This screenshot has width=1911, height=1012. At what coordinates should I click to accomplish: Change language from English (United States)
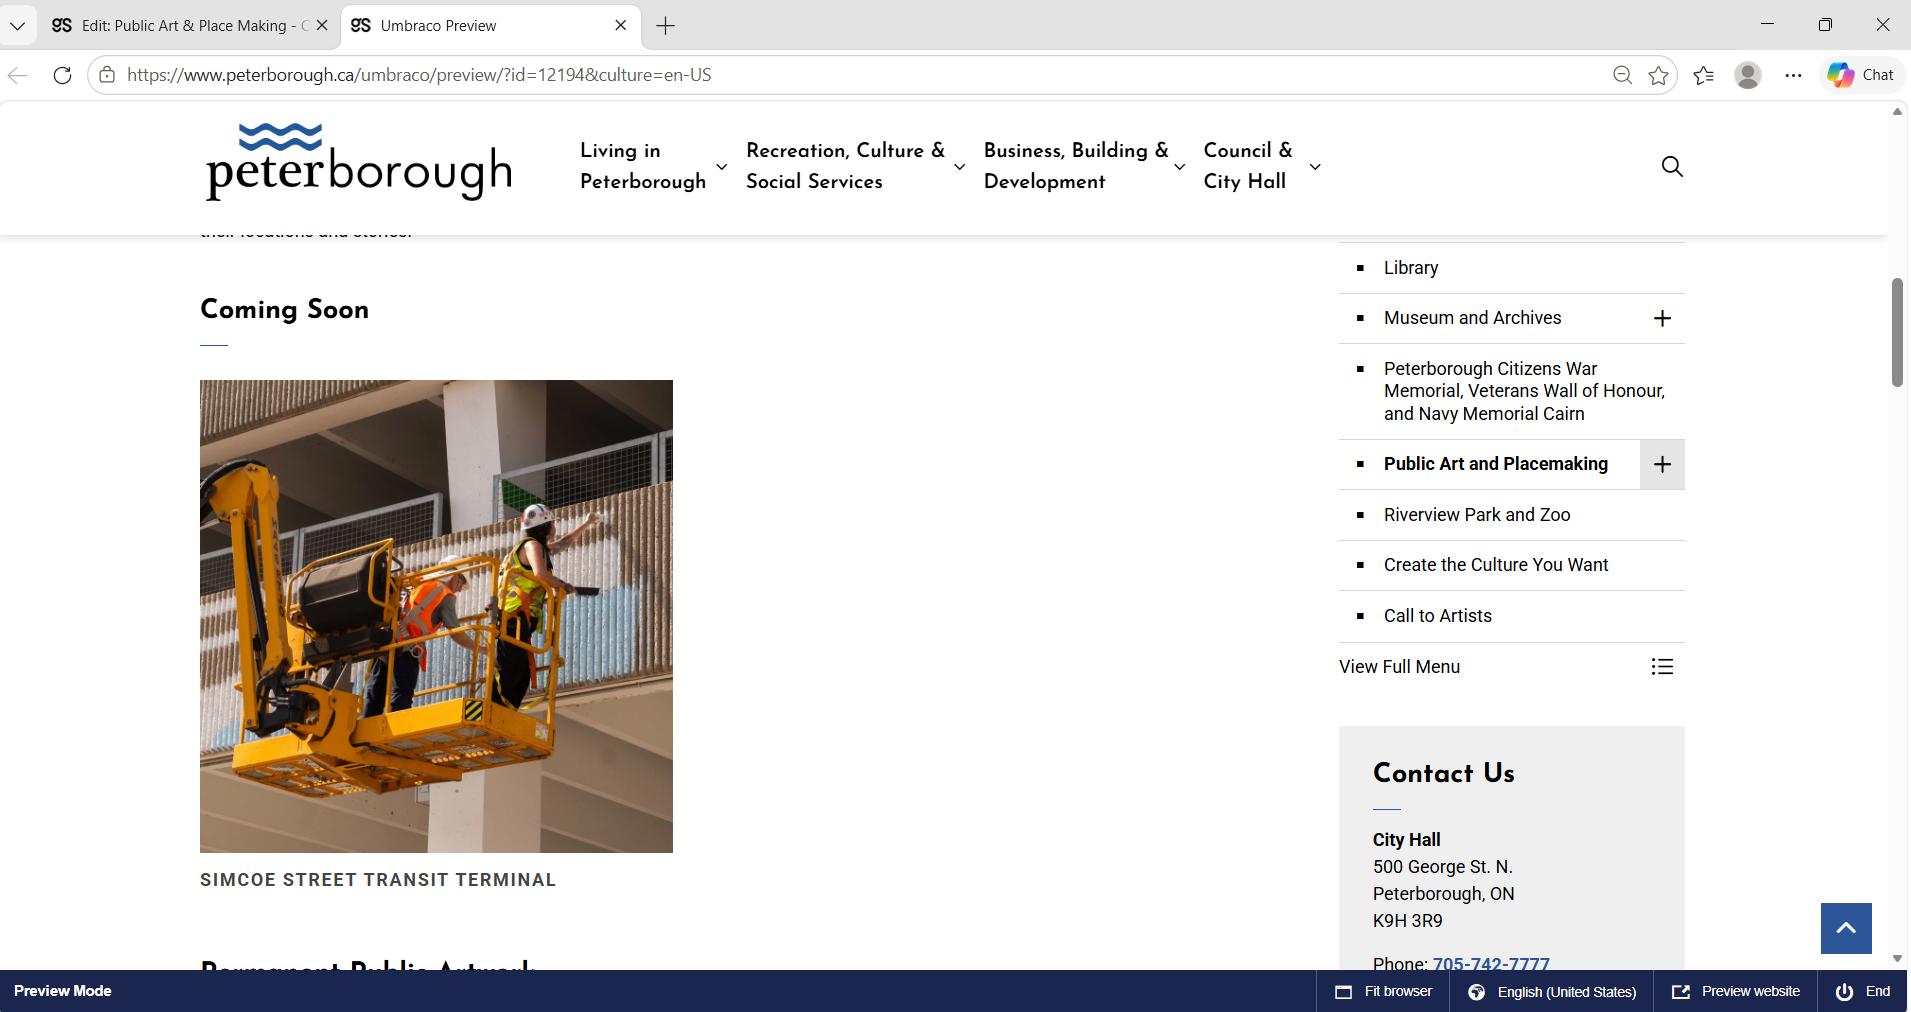click(1552, 991)
